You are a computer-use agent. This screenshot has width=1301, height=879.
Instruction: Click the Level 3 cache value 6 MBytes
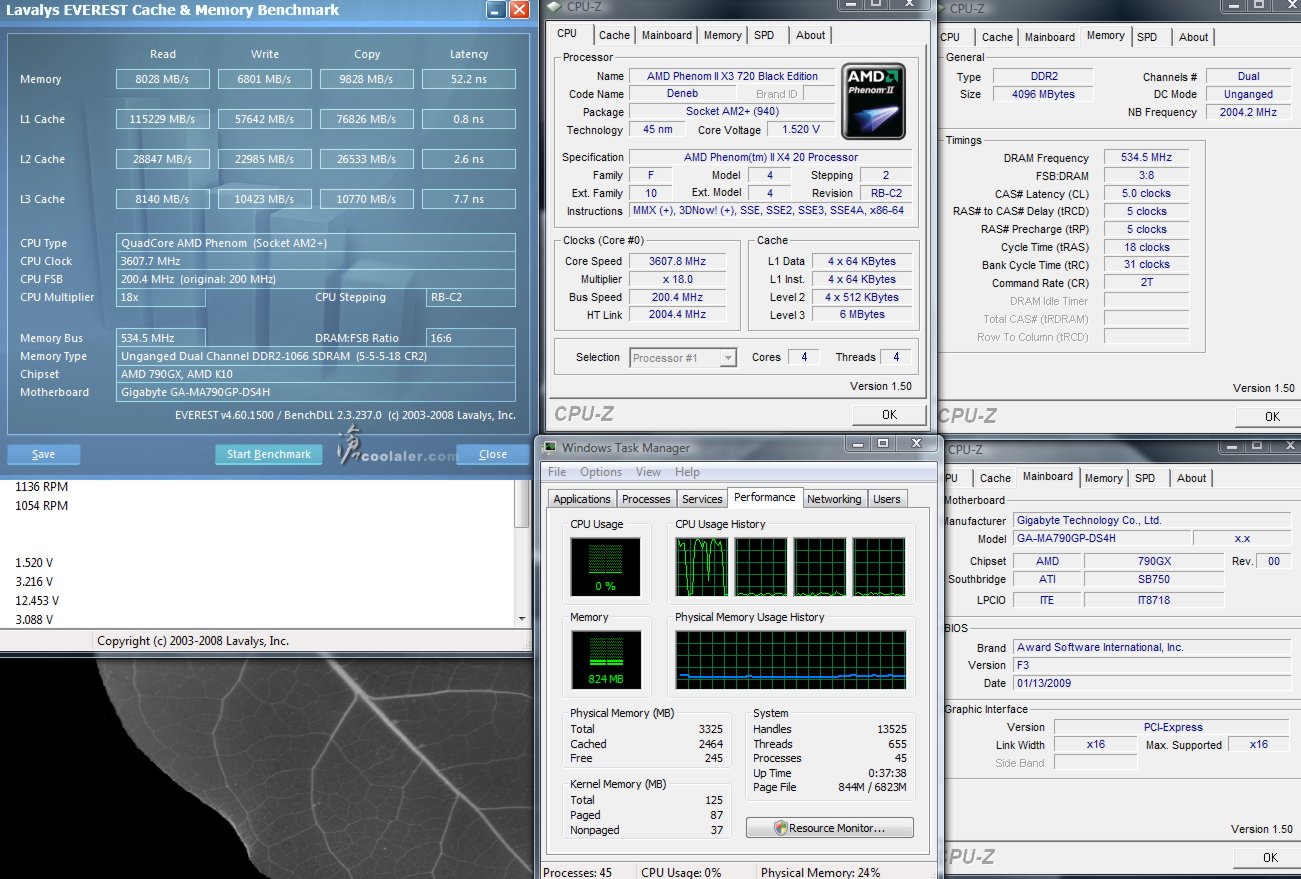pos(862,314)
